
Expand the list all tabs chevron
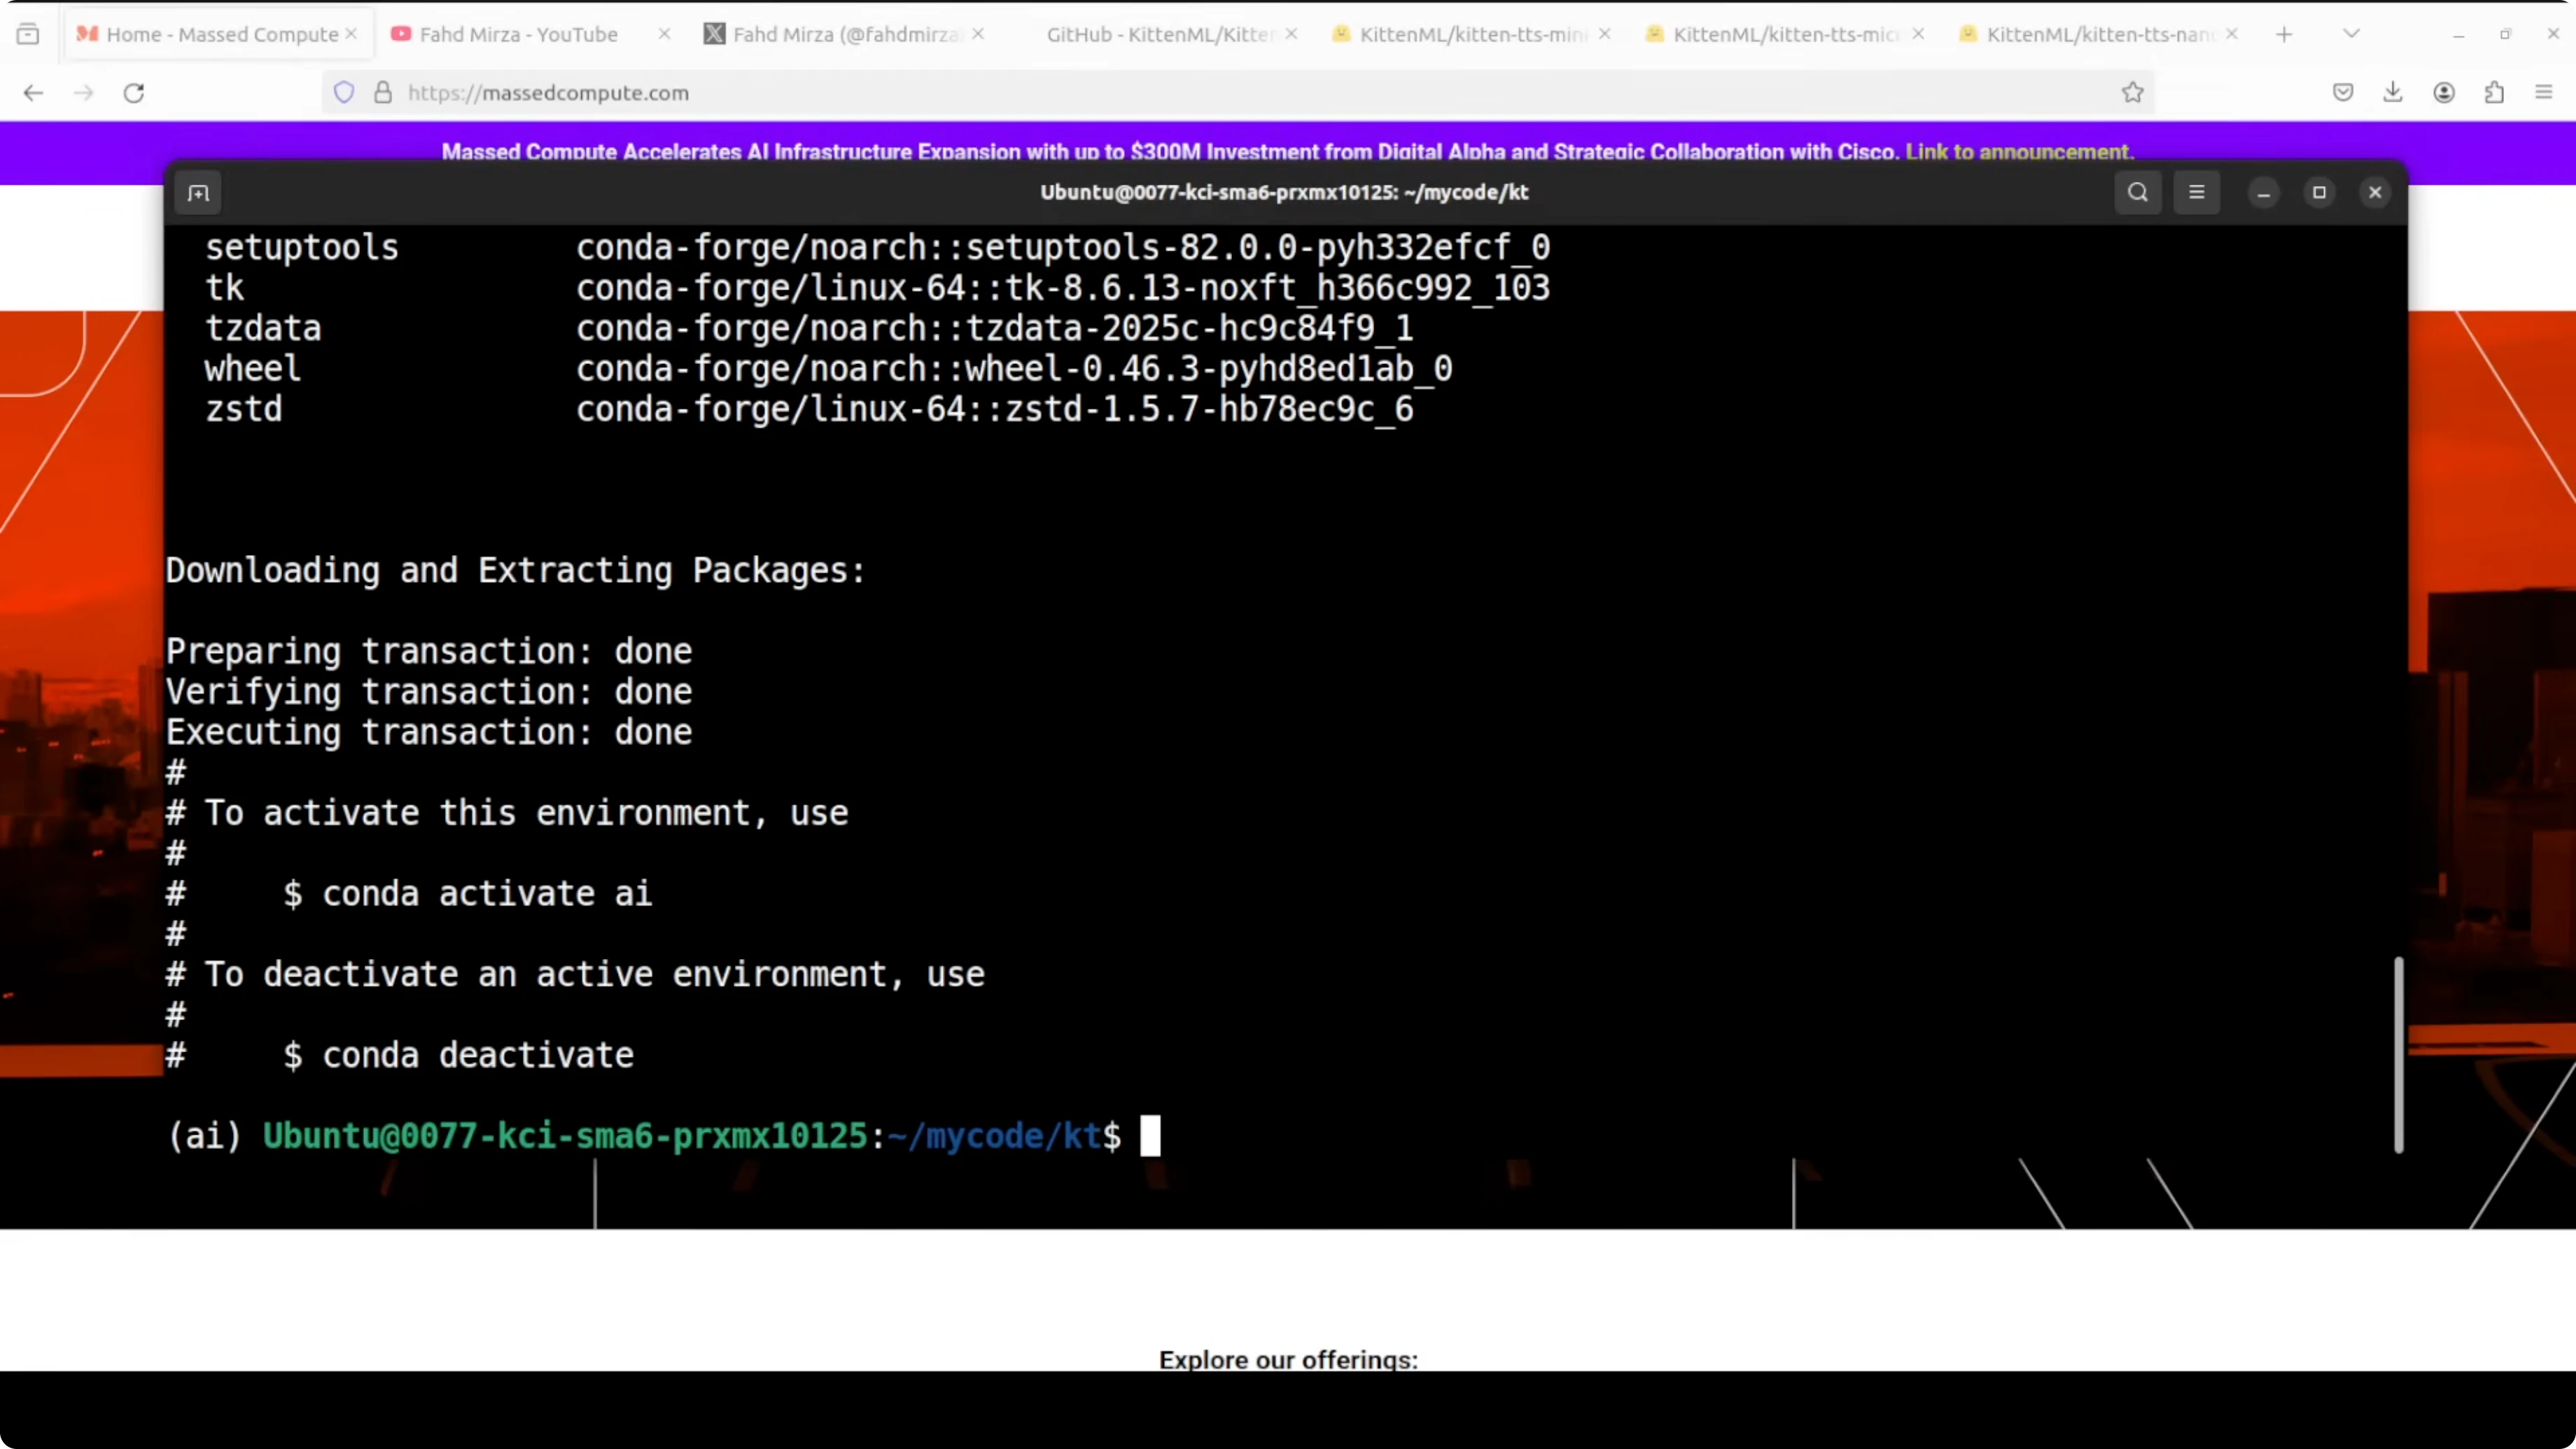[2351, 34]
